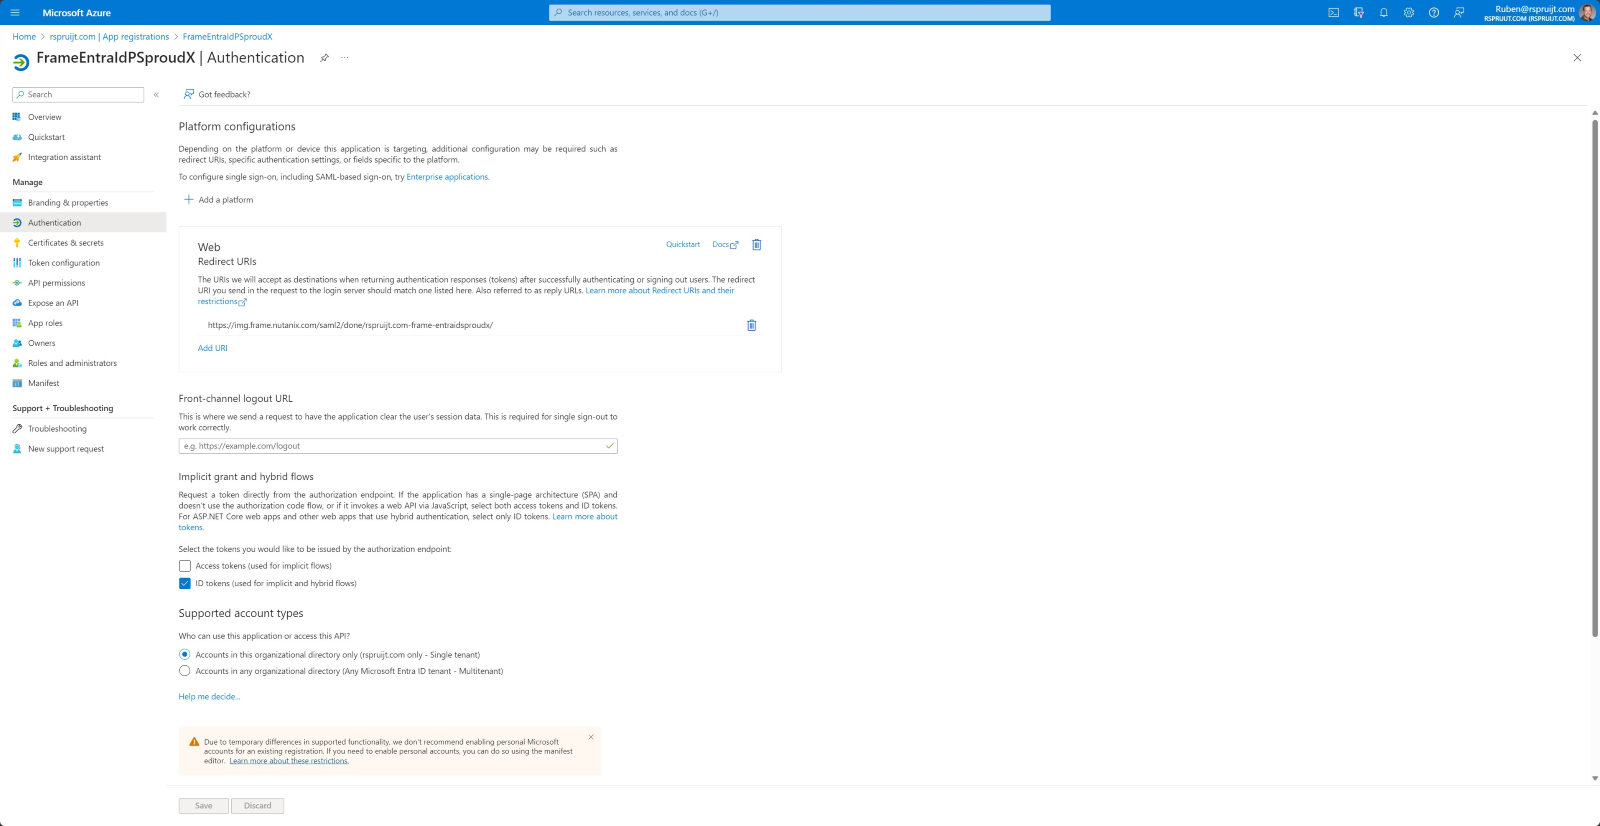Open Enterprise applications link

point(447,177)
